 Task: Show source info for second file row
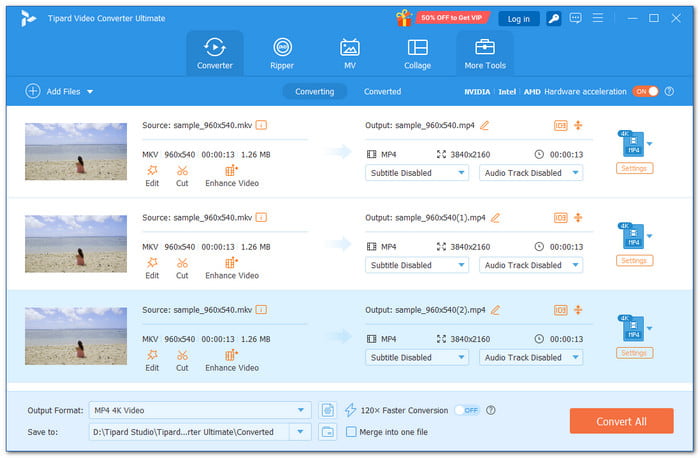(x=261, y=217)
